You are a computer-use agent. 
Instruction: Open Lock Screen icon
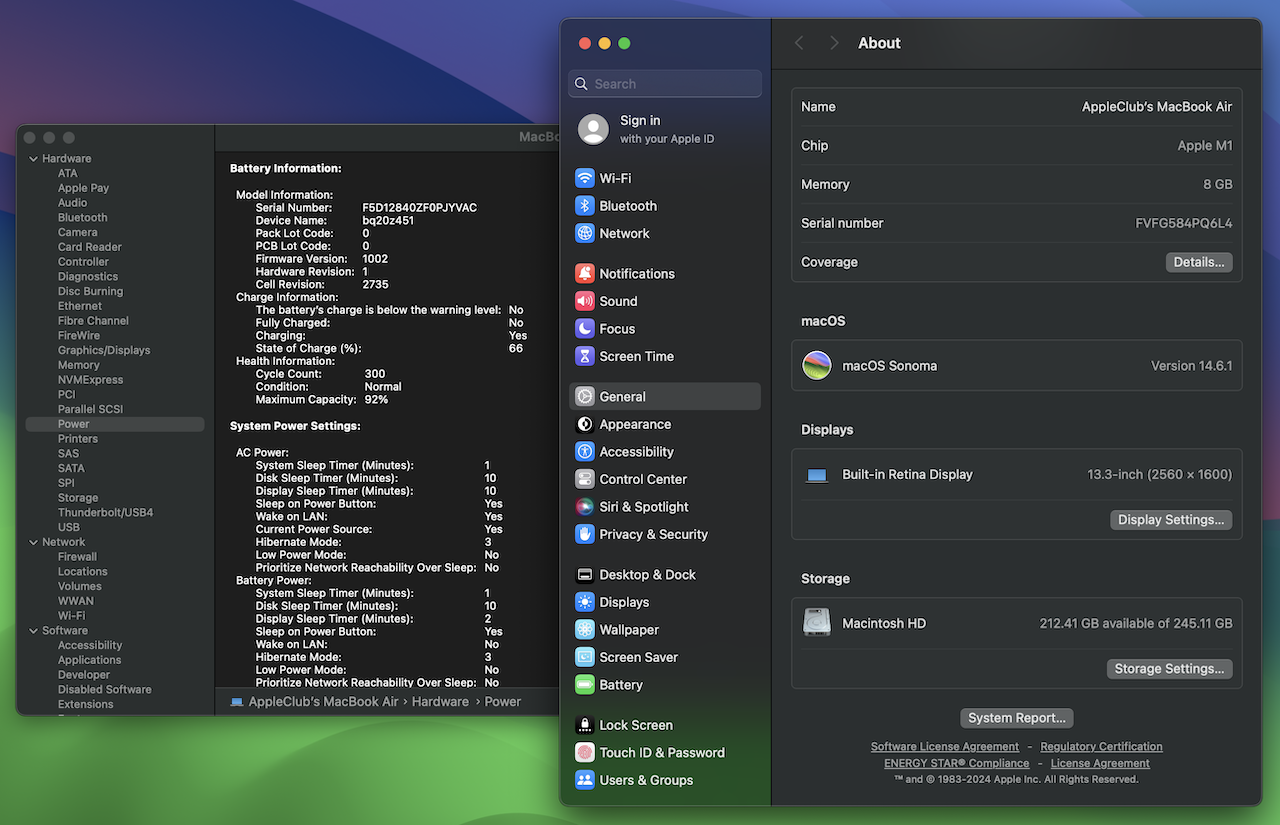point(585,725)
